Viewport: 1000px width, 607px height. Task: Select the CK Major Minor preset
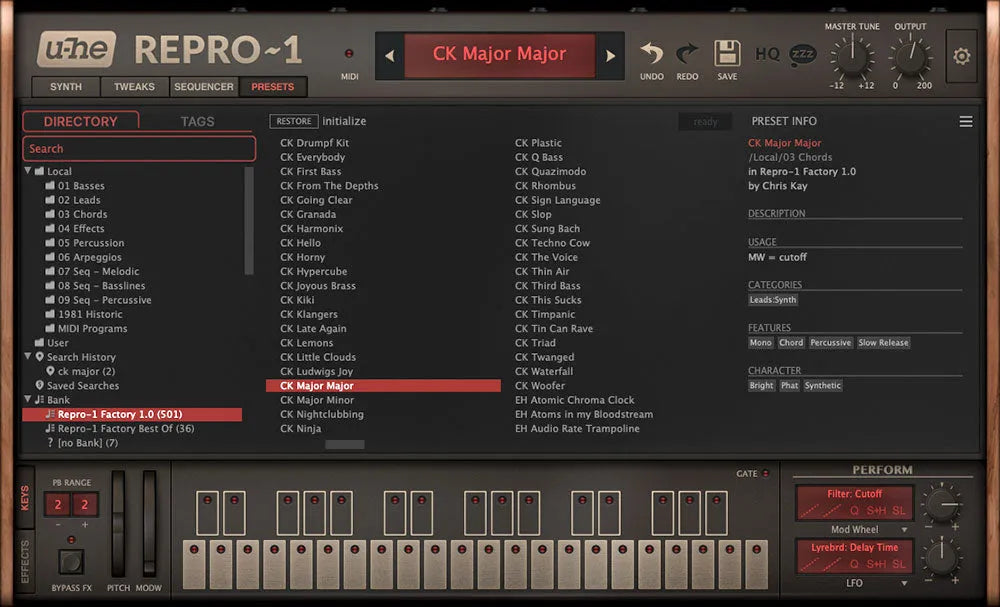pos(317,400)
